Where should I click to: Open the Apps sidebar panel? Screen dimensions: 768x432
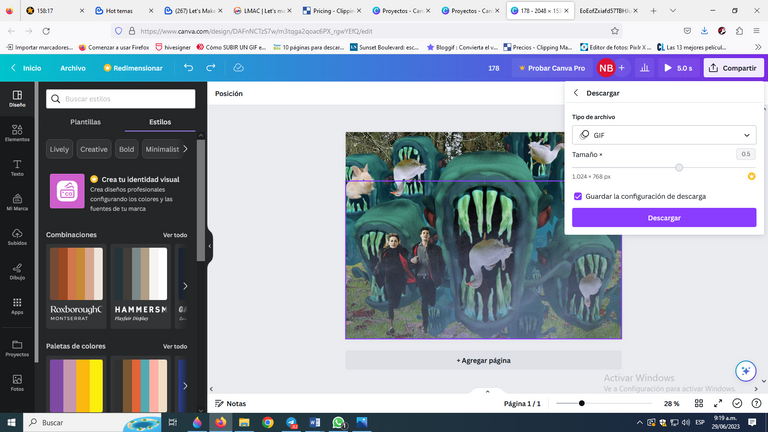[x=17, y=306]
